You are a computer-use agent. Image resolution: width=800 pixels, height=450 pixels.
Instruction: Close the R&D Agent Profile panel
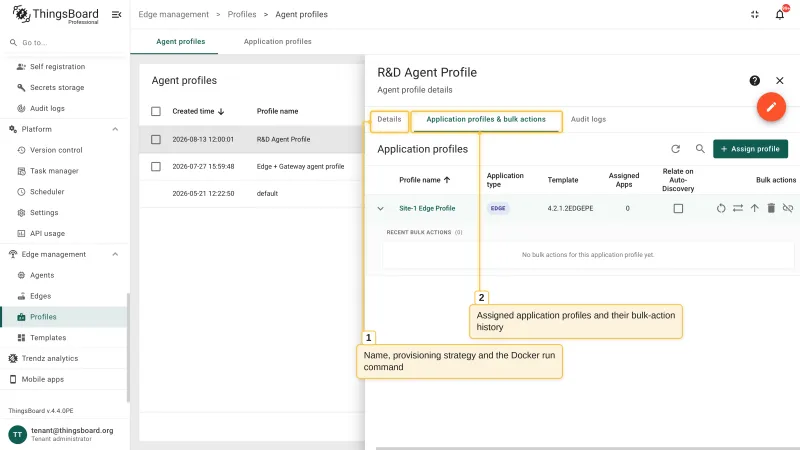click(780, 81)
